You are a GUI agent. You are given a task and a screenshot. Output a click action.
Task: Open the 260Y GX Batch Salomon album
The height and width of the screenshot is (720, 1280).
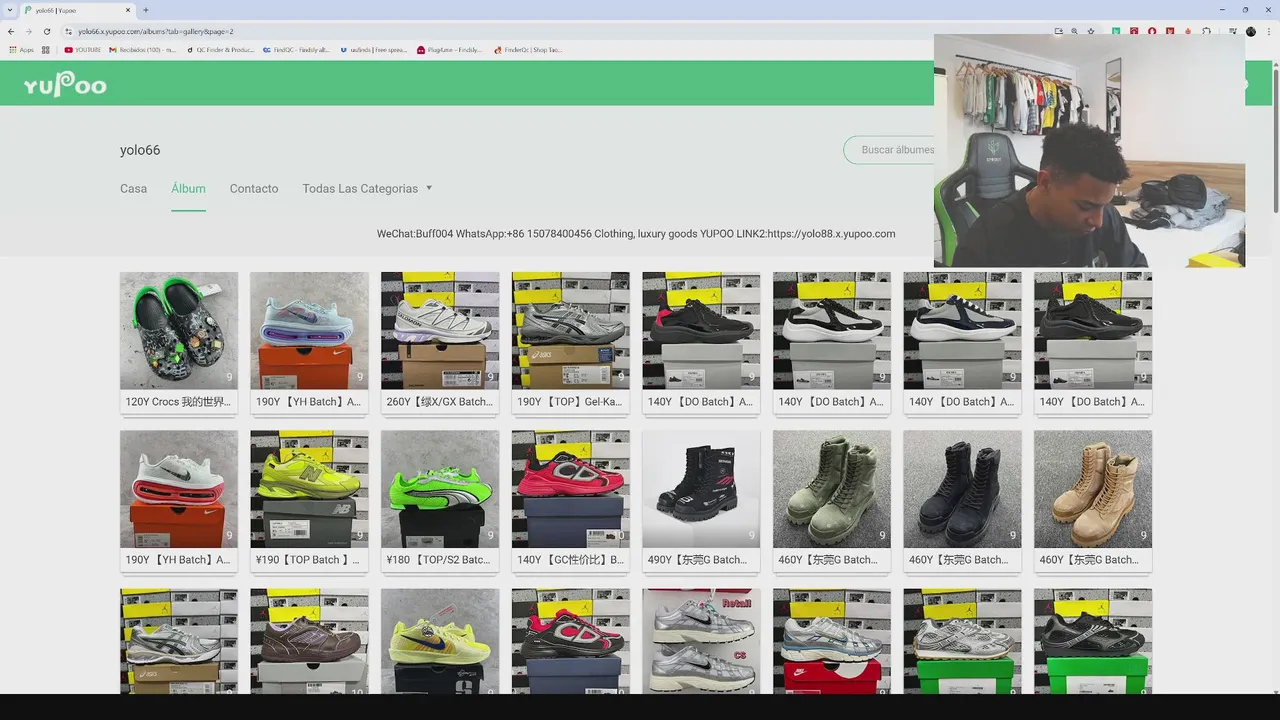(440, 331)
